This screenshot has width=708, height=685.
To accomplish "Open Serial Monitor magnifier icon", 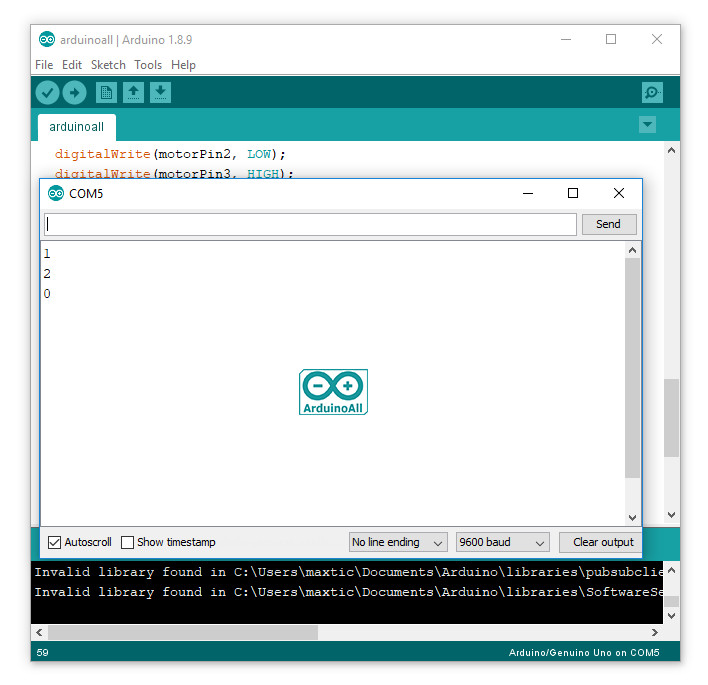I will 652,93.
